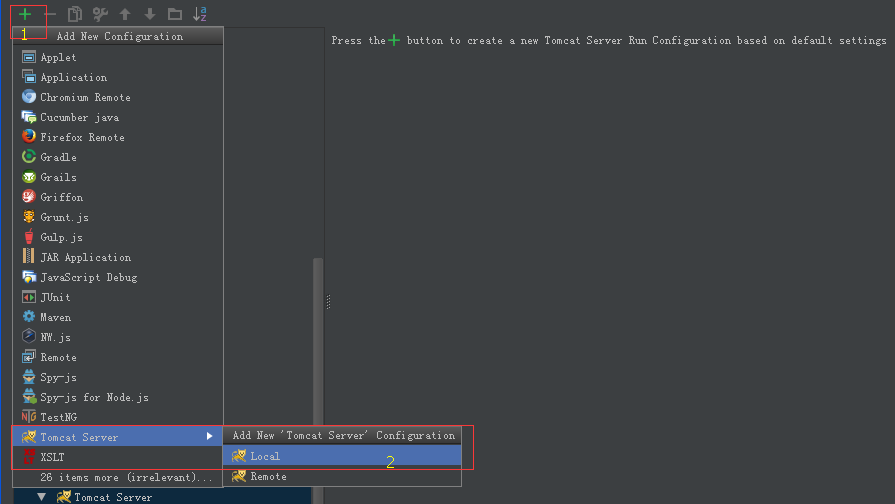The width and height of the screenshot is (895, 504).
Task: Click the 'Tomcat Server' tree item label
Action: (x=113, y=497)
